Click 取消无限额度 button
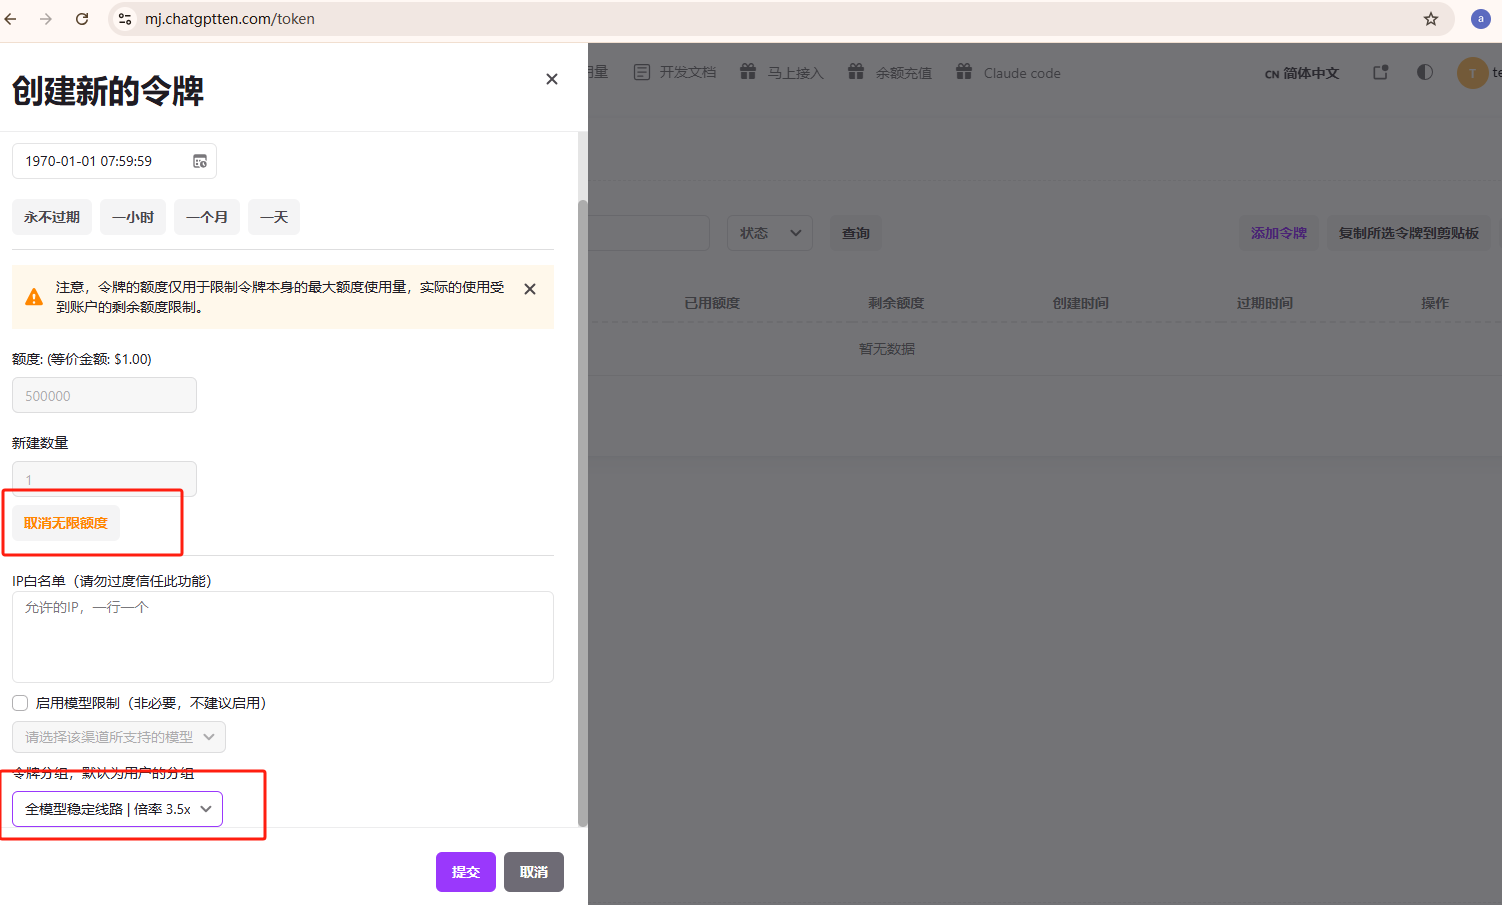 (x=66, y=523)
